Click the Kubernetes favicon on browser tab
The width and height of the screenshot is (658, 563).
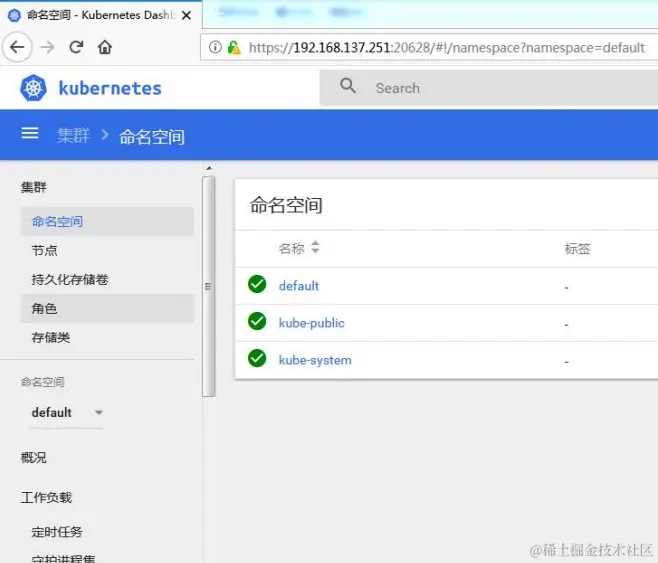(14, 16)
